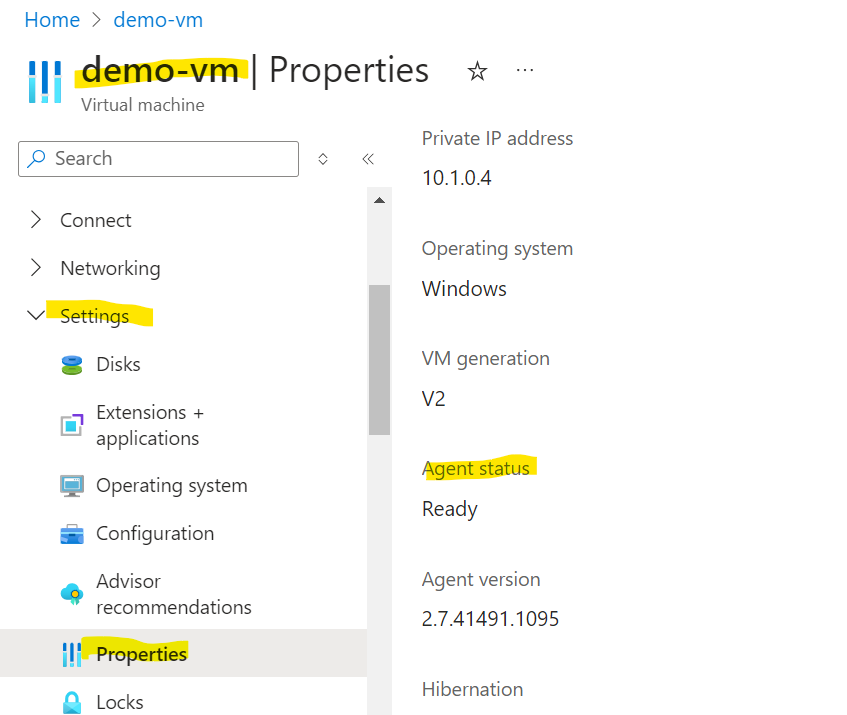Click the Locks padlock icon
847x715 pixels.
click(x=70, y=701)
